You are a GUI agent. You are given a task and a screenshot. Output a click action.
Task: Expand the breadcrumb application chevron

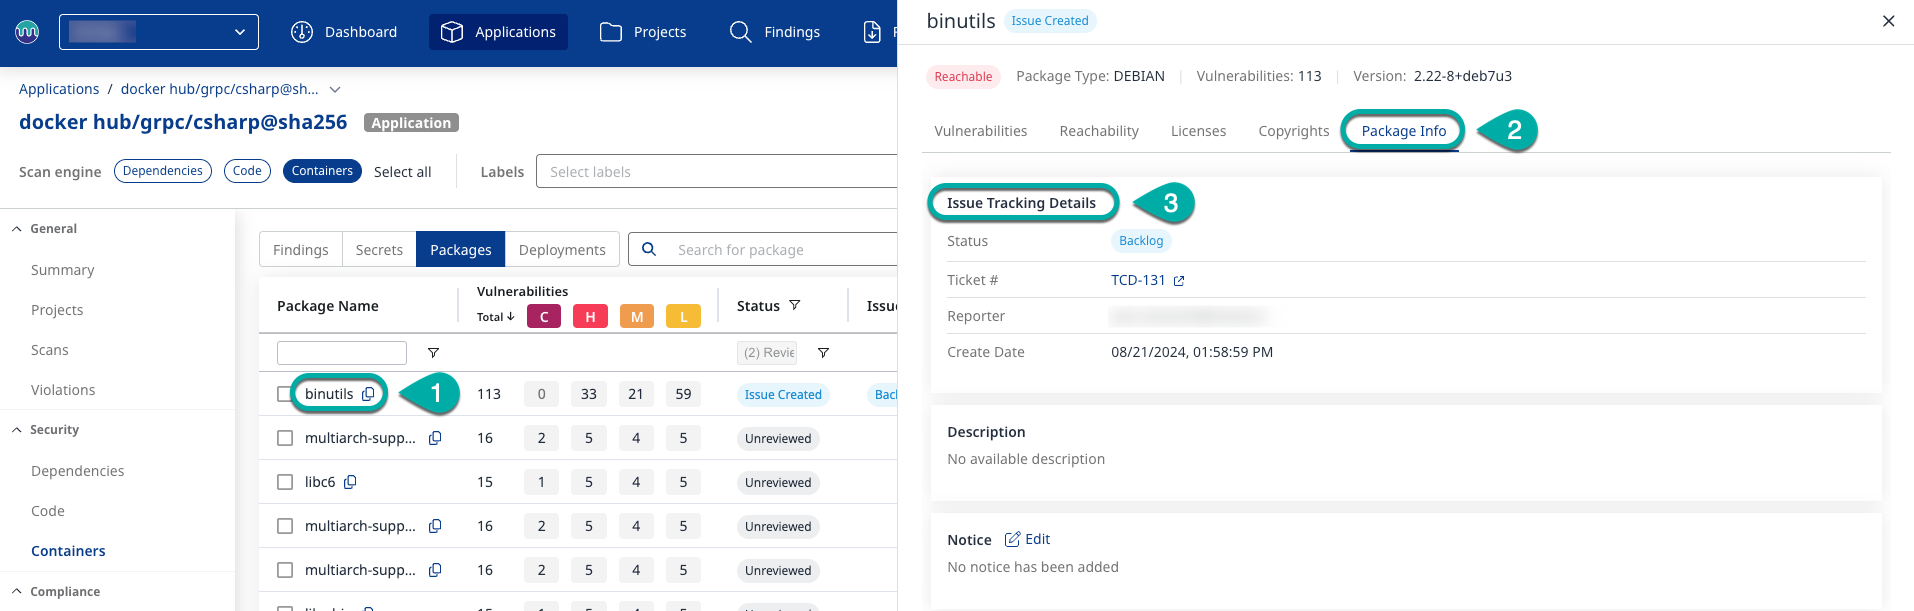coord(335,90)
